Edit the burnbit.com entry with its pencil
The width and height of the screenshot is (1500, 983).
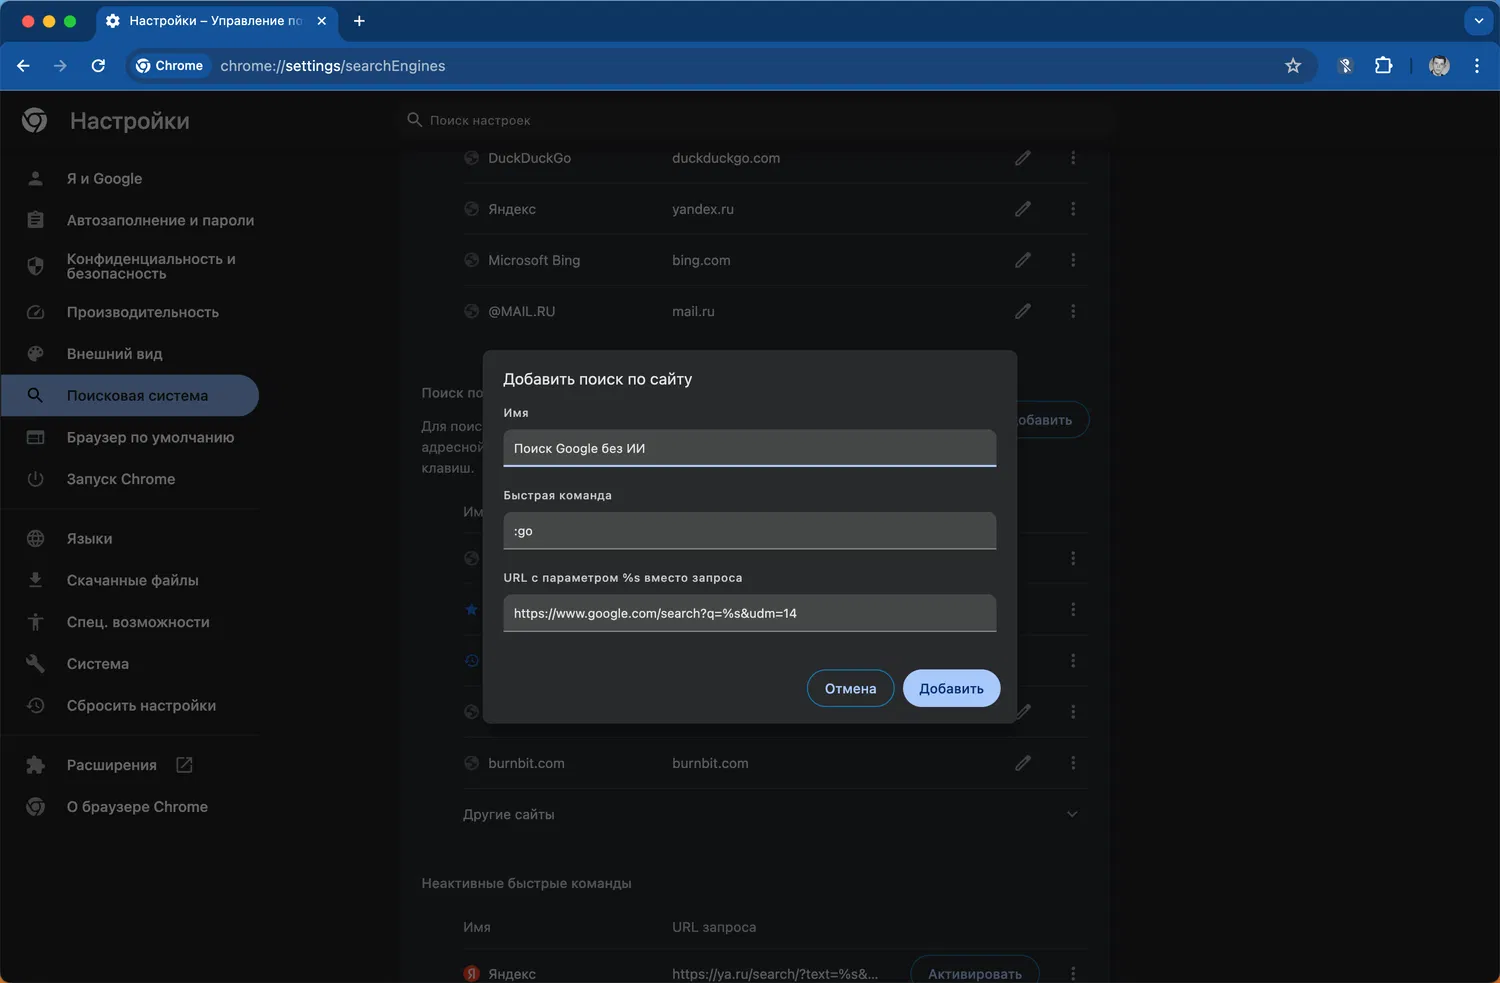(1023, 763)
